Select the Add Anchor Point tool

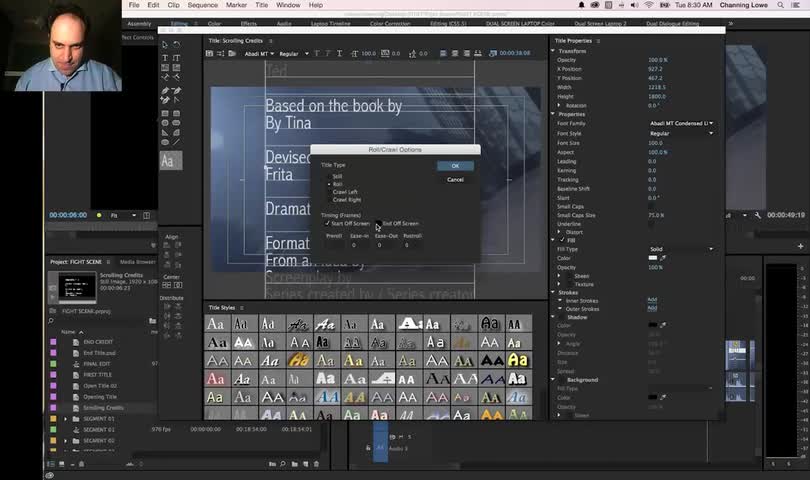(165, 100)
